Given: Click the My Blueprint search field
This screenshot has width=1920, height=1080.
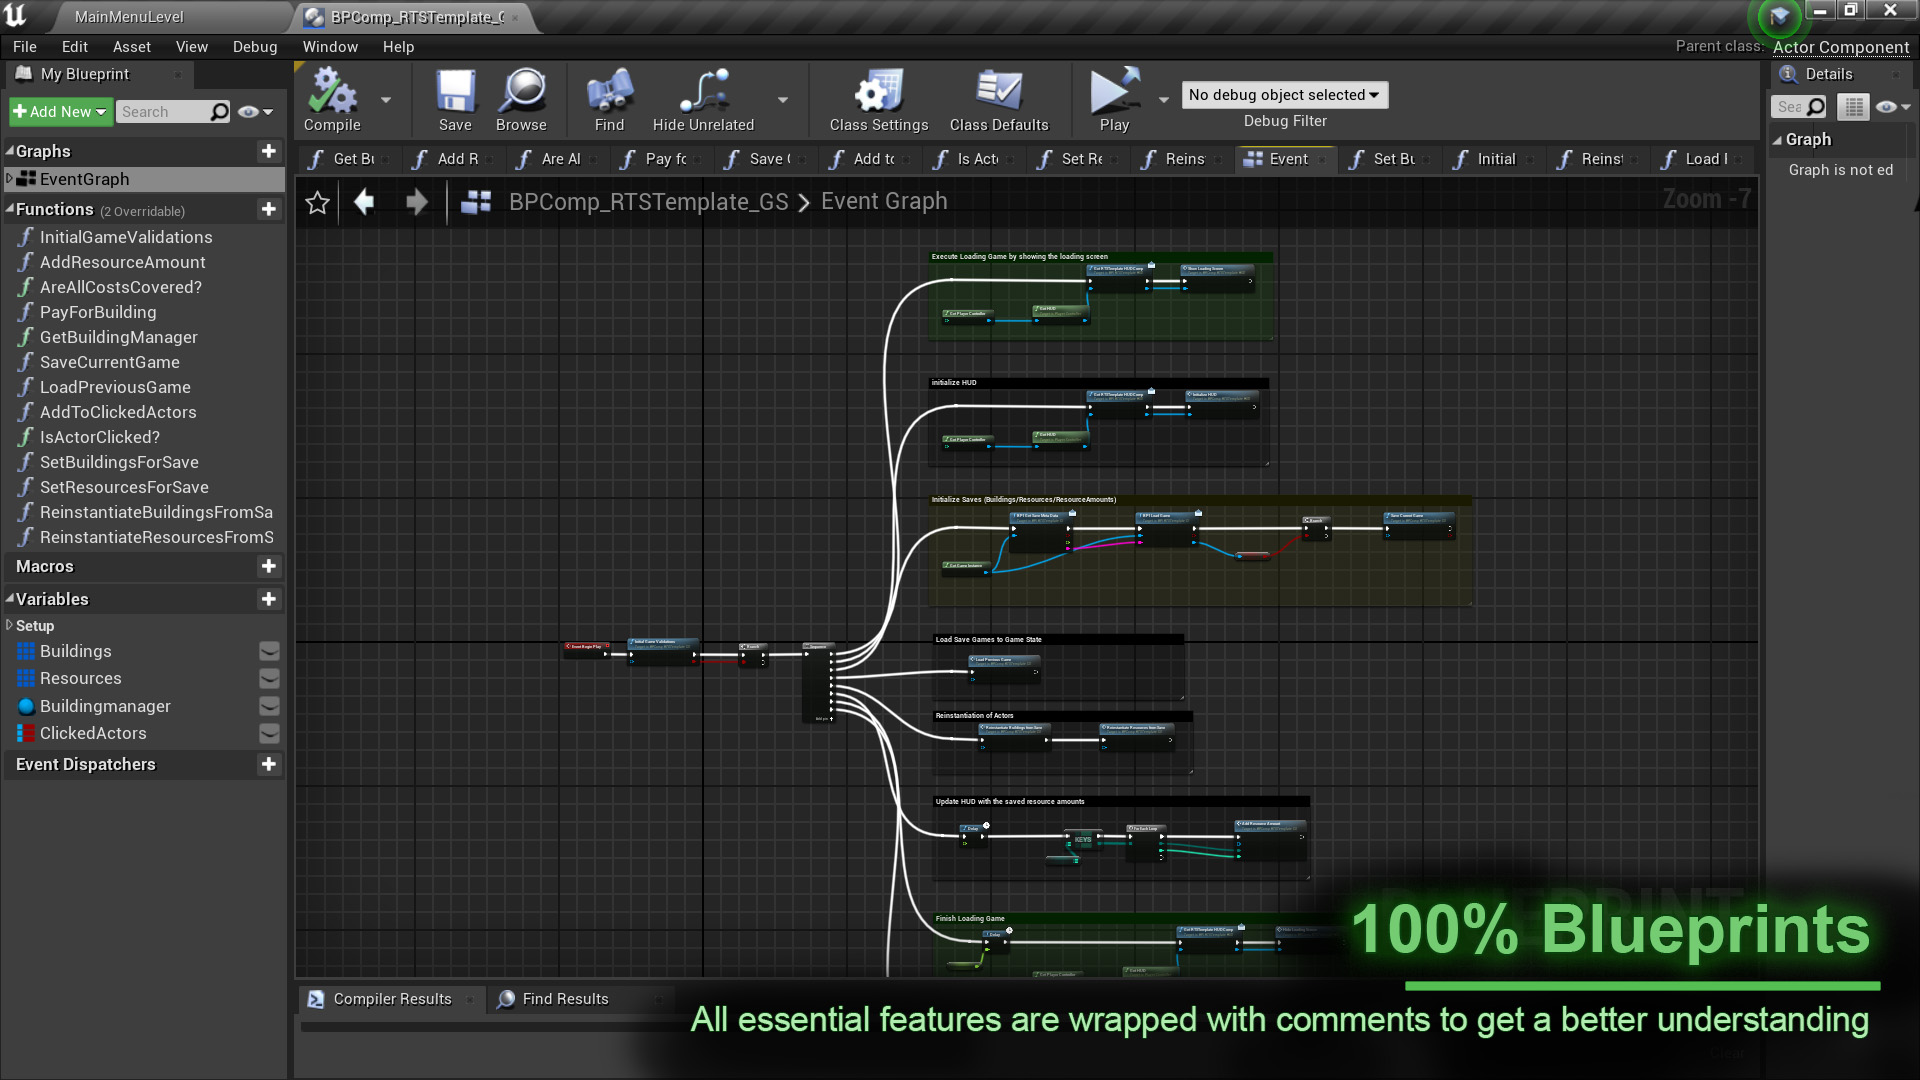Looking at the screenshot, I should (x=163, y=112).
